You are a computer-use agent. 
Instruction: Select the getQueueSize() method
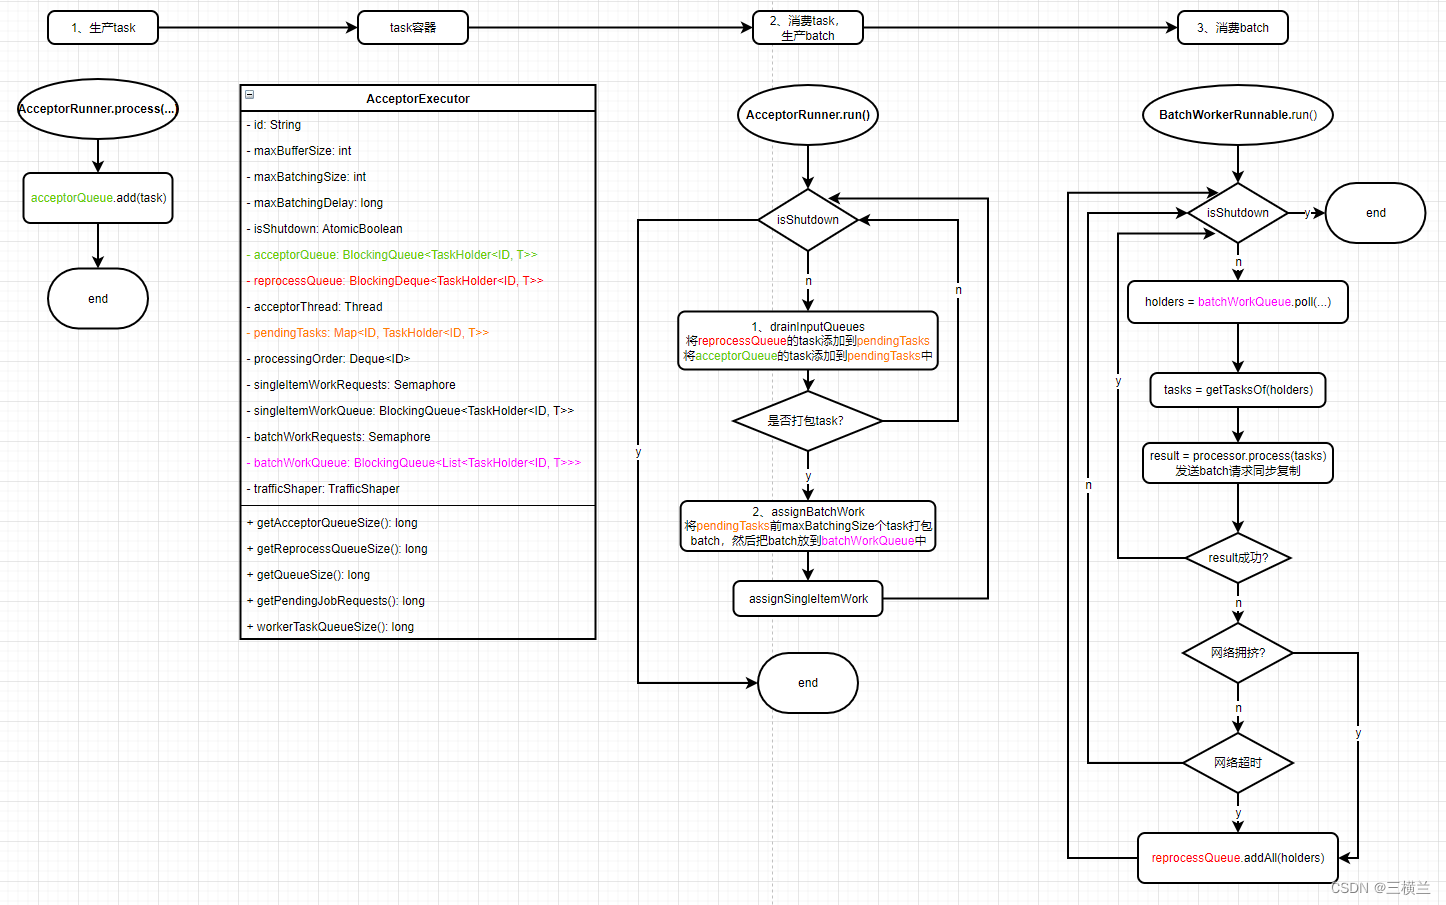418,575
